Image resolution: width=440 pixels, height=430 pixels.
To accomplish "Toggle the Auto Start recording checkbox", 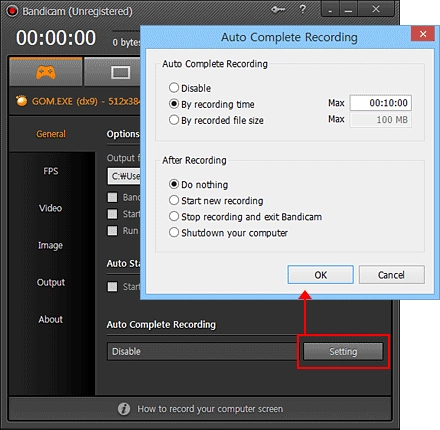I will click(112, 287).
